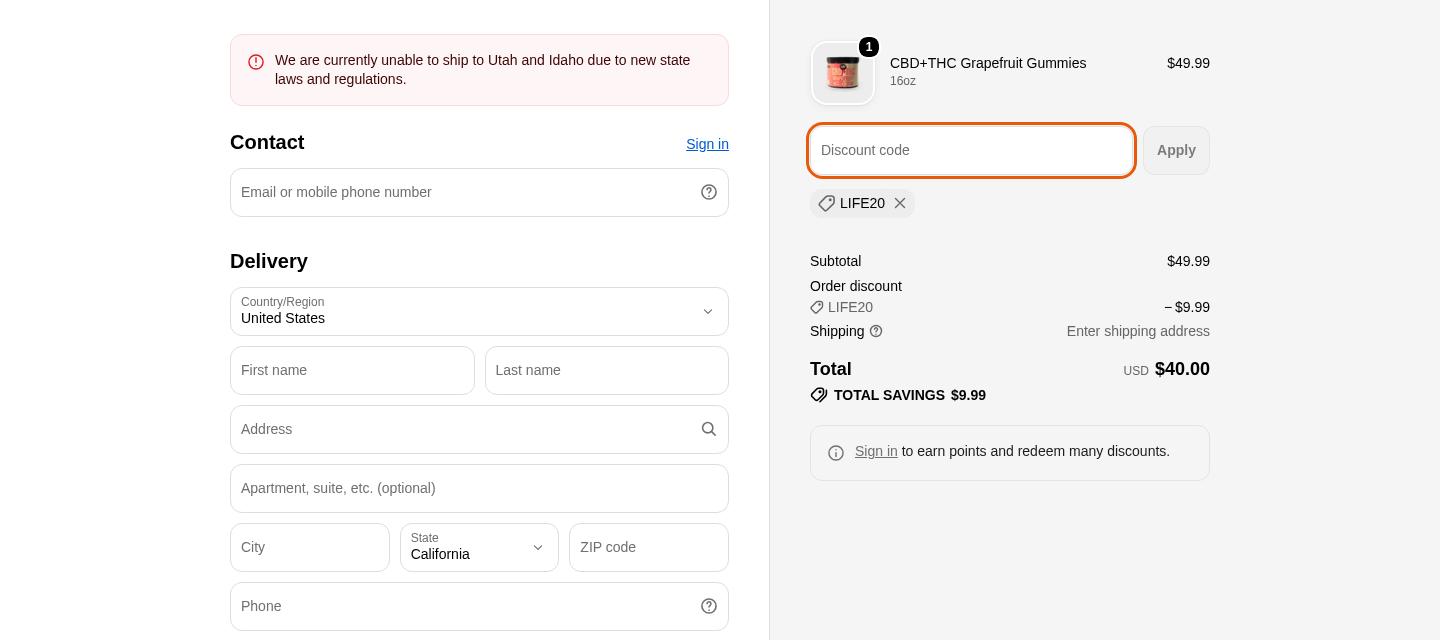Focus the Email or mobile phone field
The height and width of the screenshot is (640, 1440).
pyautogui.click(x=479, y=192)
